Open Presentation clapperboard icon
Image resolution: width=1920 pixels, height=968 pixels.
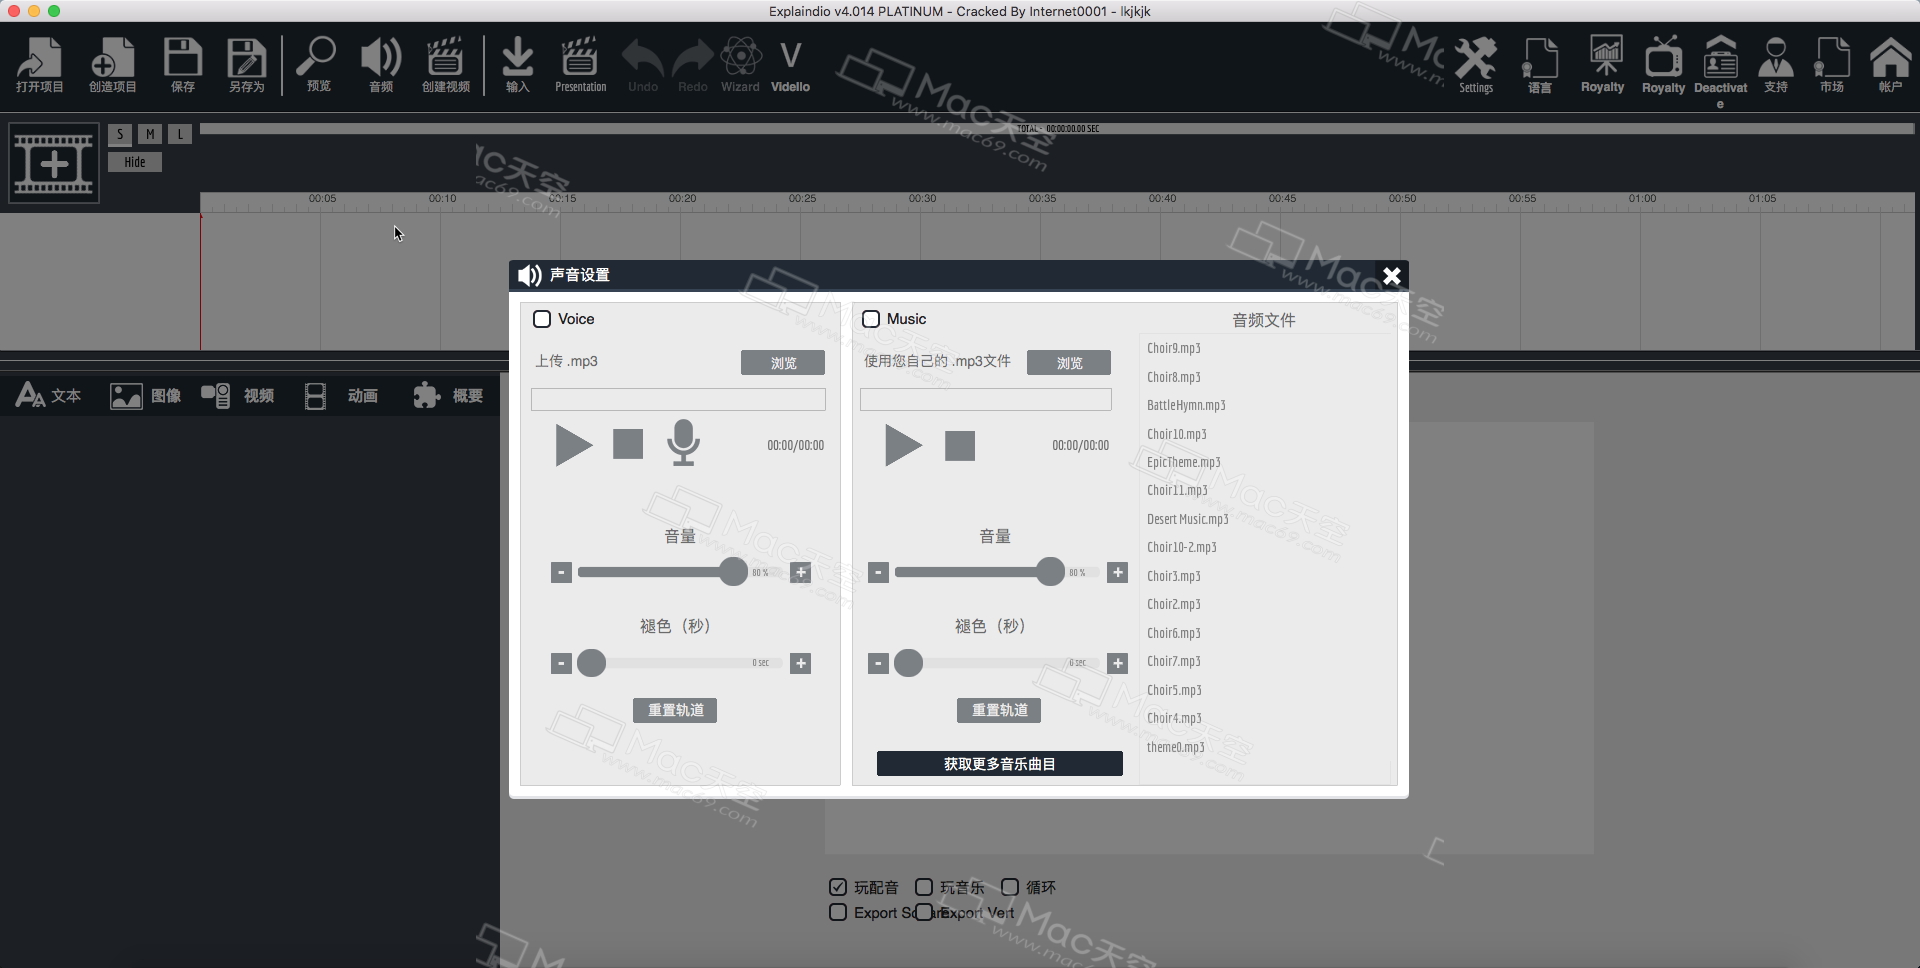(x=580, y=65)
